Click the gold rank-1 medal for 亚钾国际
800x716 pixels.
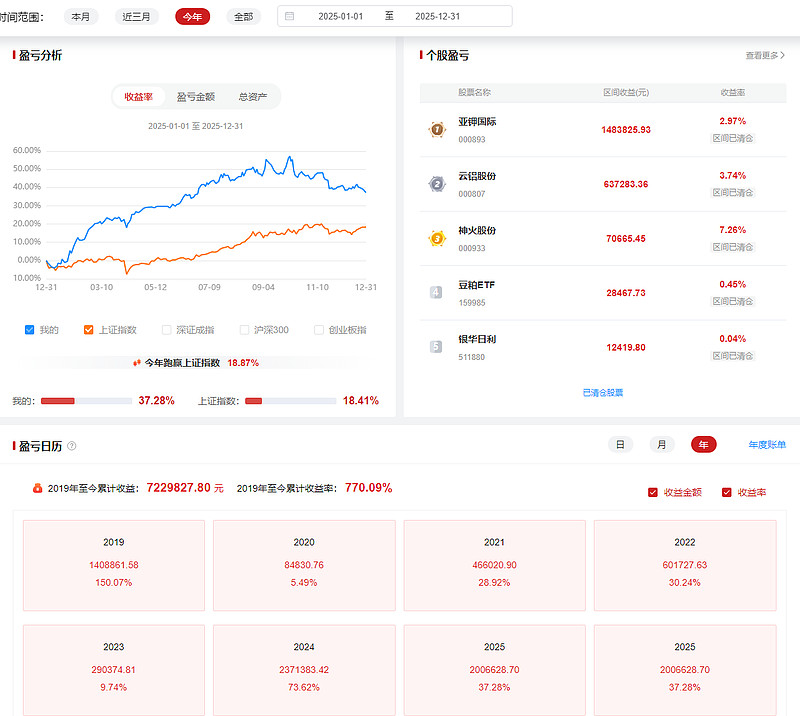[436, 129]
